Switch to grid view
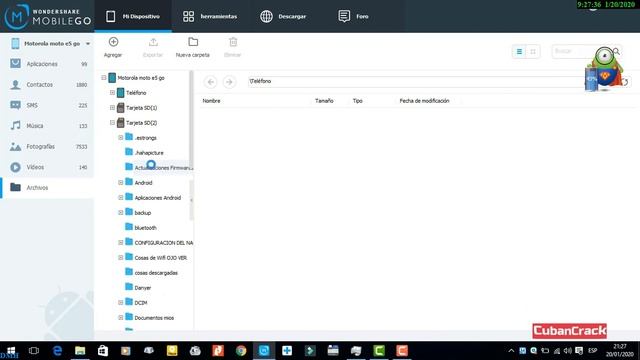The image size is (640, 360). tap(533, 51)
